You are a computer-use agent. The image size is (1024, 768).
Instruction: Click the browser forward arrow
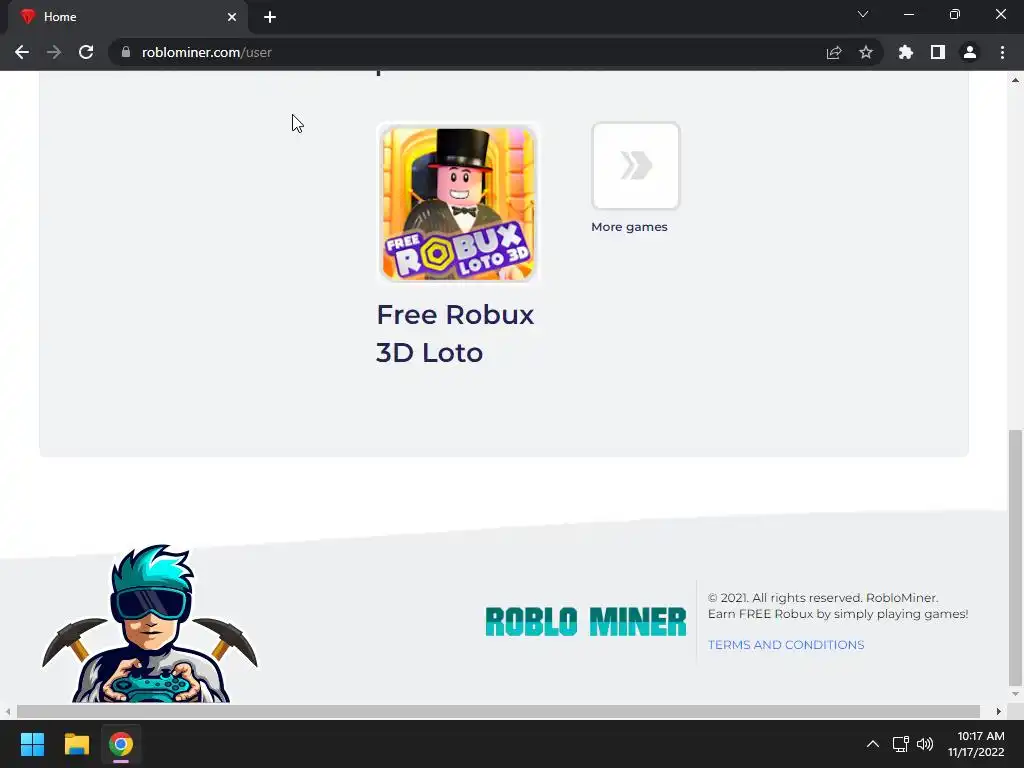54,52
